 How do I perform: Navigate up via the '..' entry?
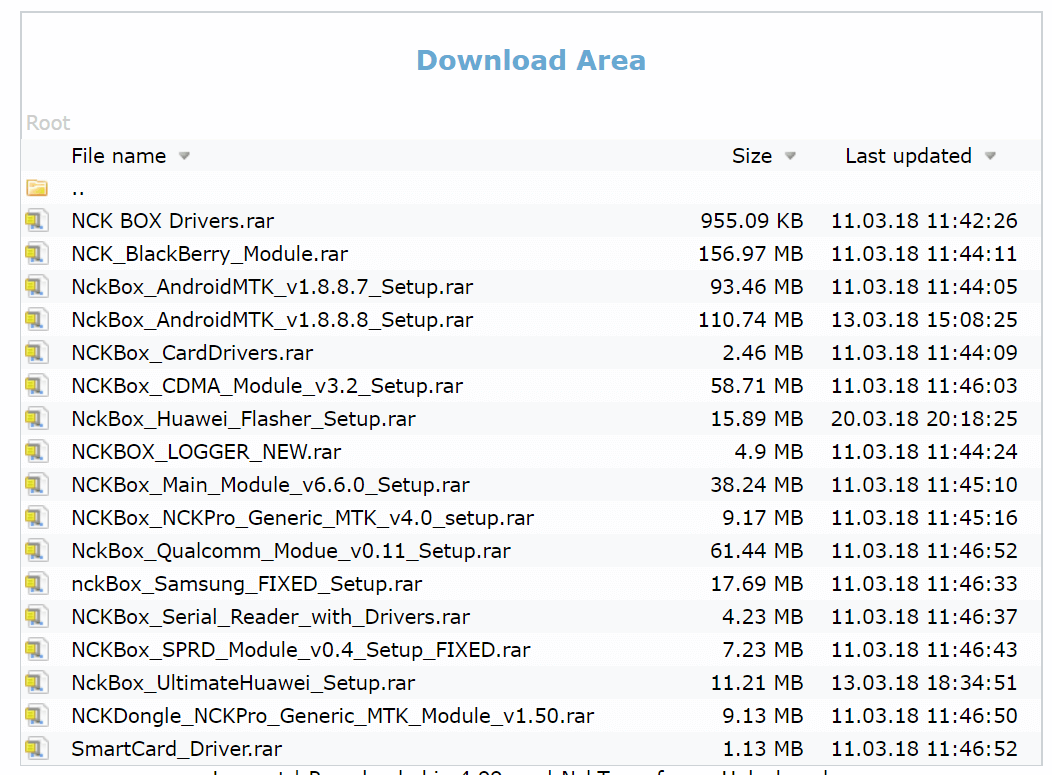click(x=78, y=188)
